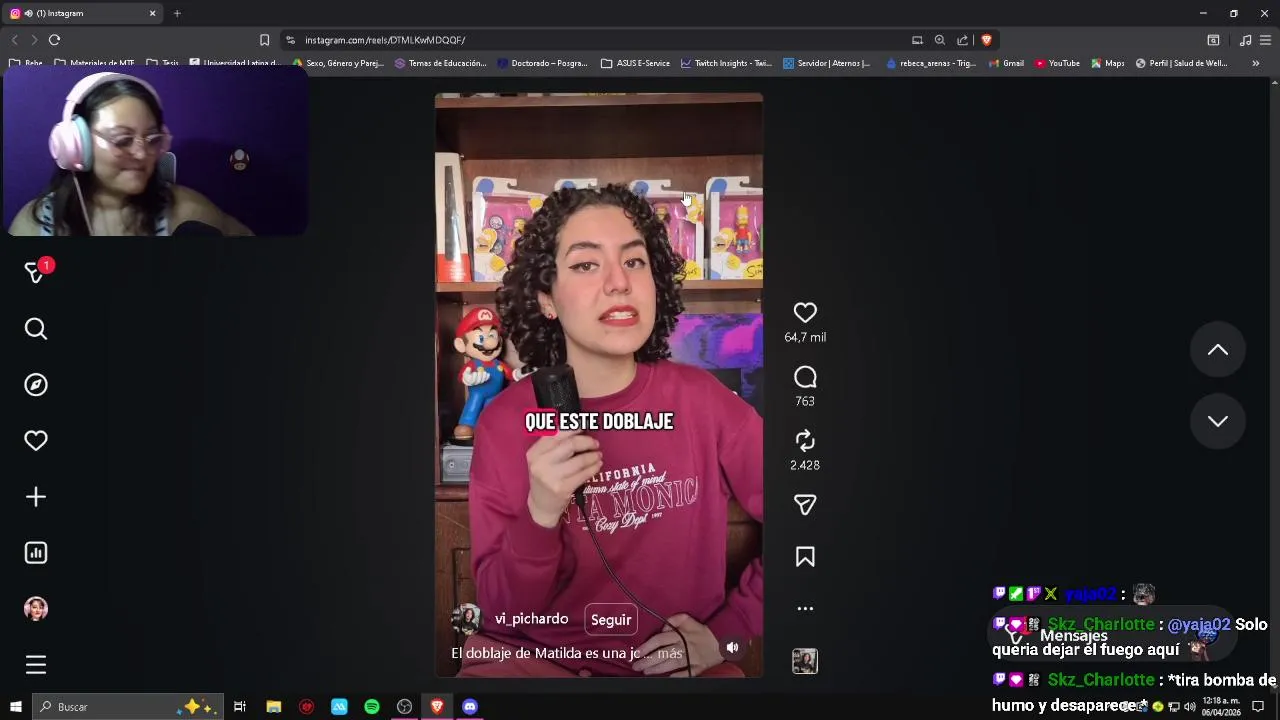This screenshot has width=1280, height=720.
Task: Open Task View on the taskbar
Action: pos(240,707)
